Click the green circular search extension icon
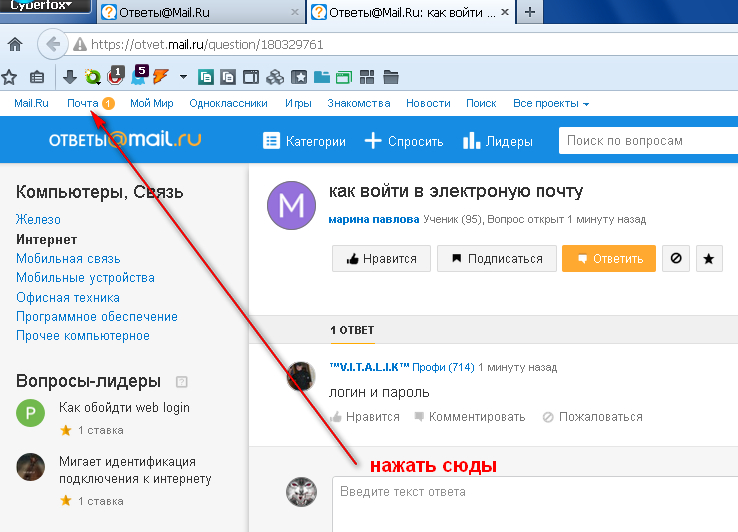Viewport: 738px width, 532px height. point(92,77)
